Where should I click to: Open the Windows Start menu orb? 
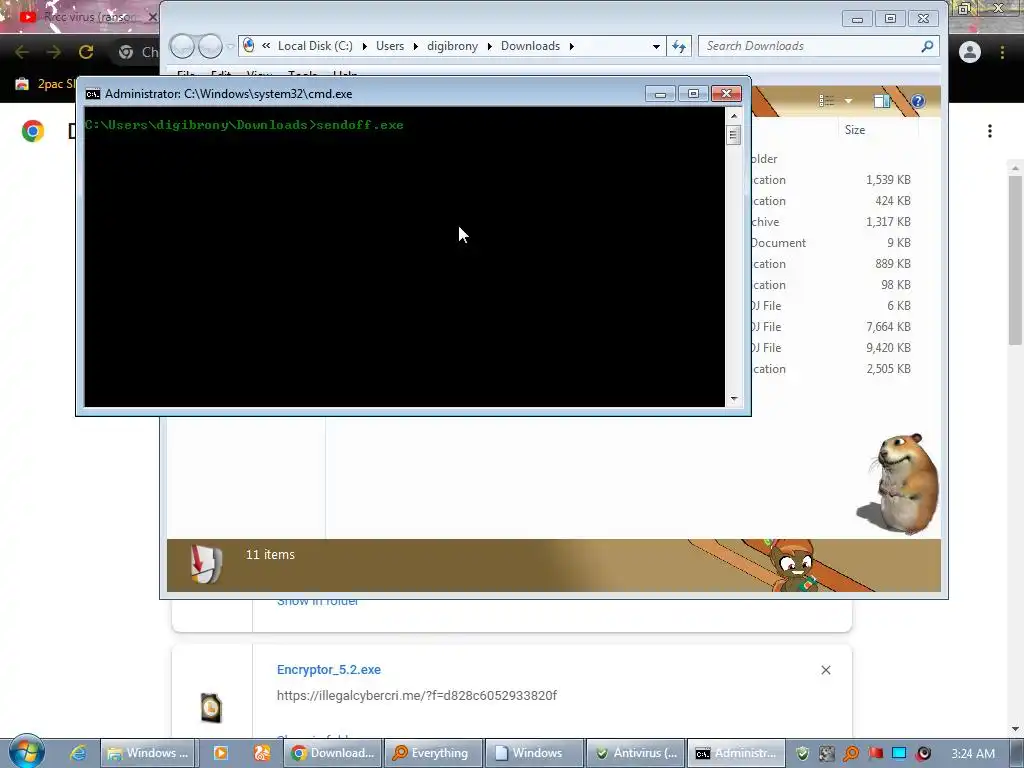26,751
